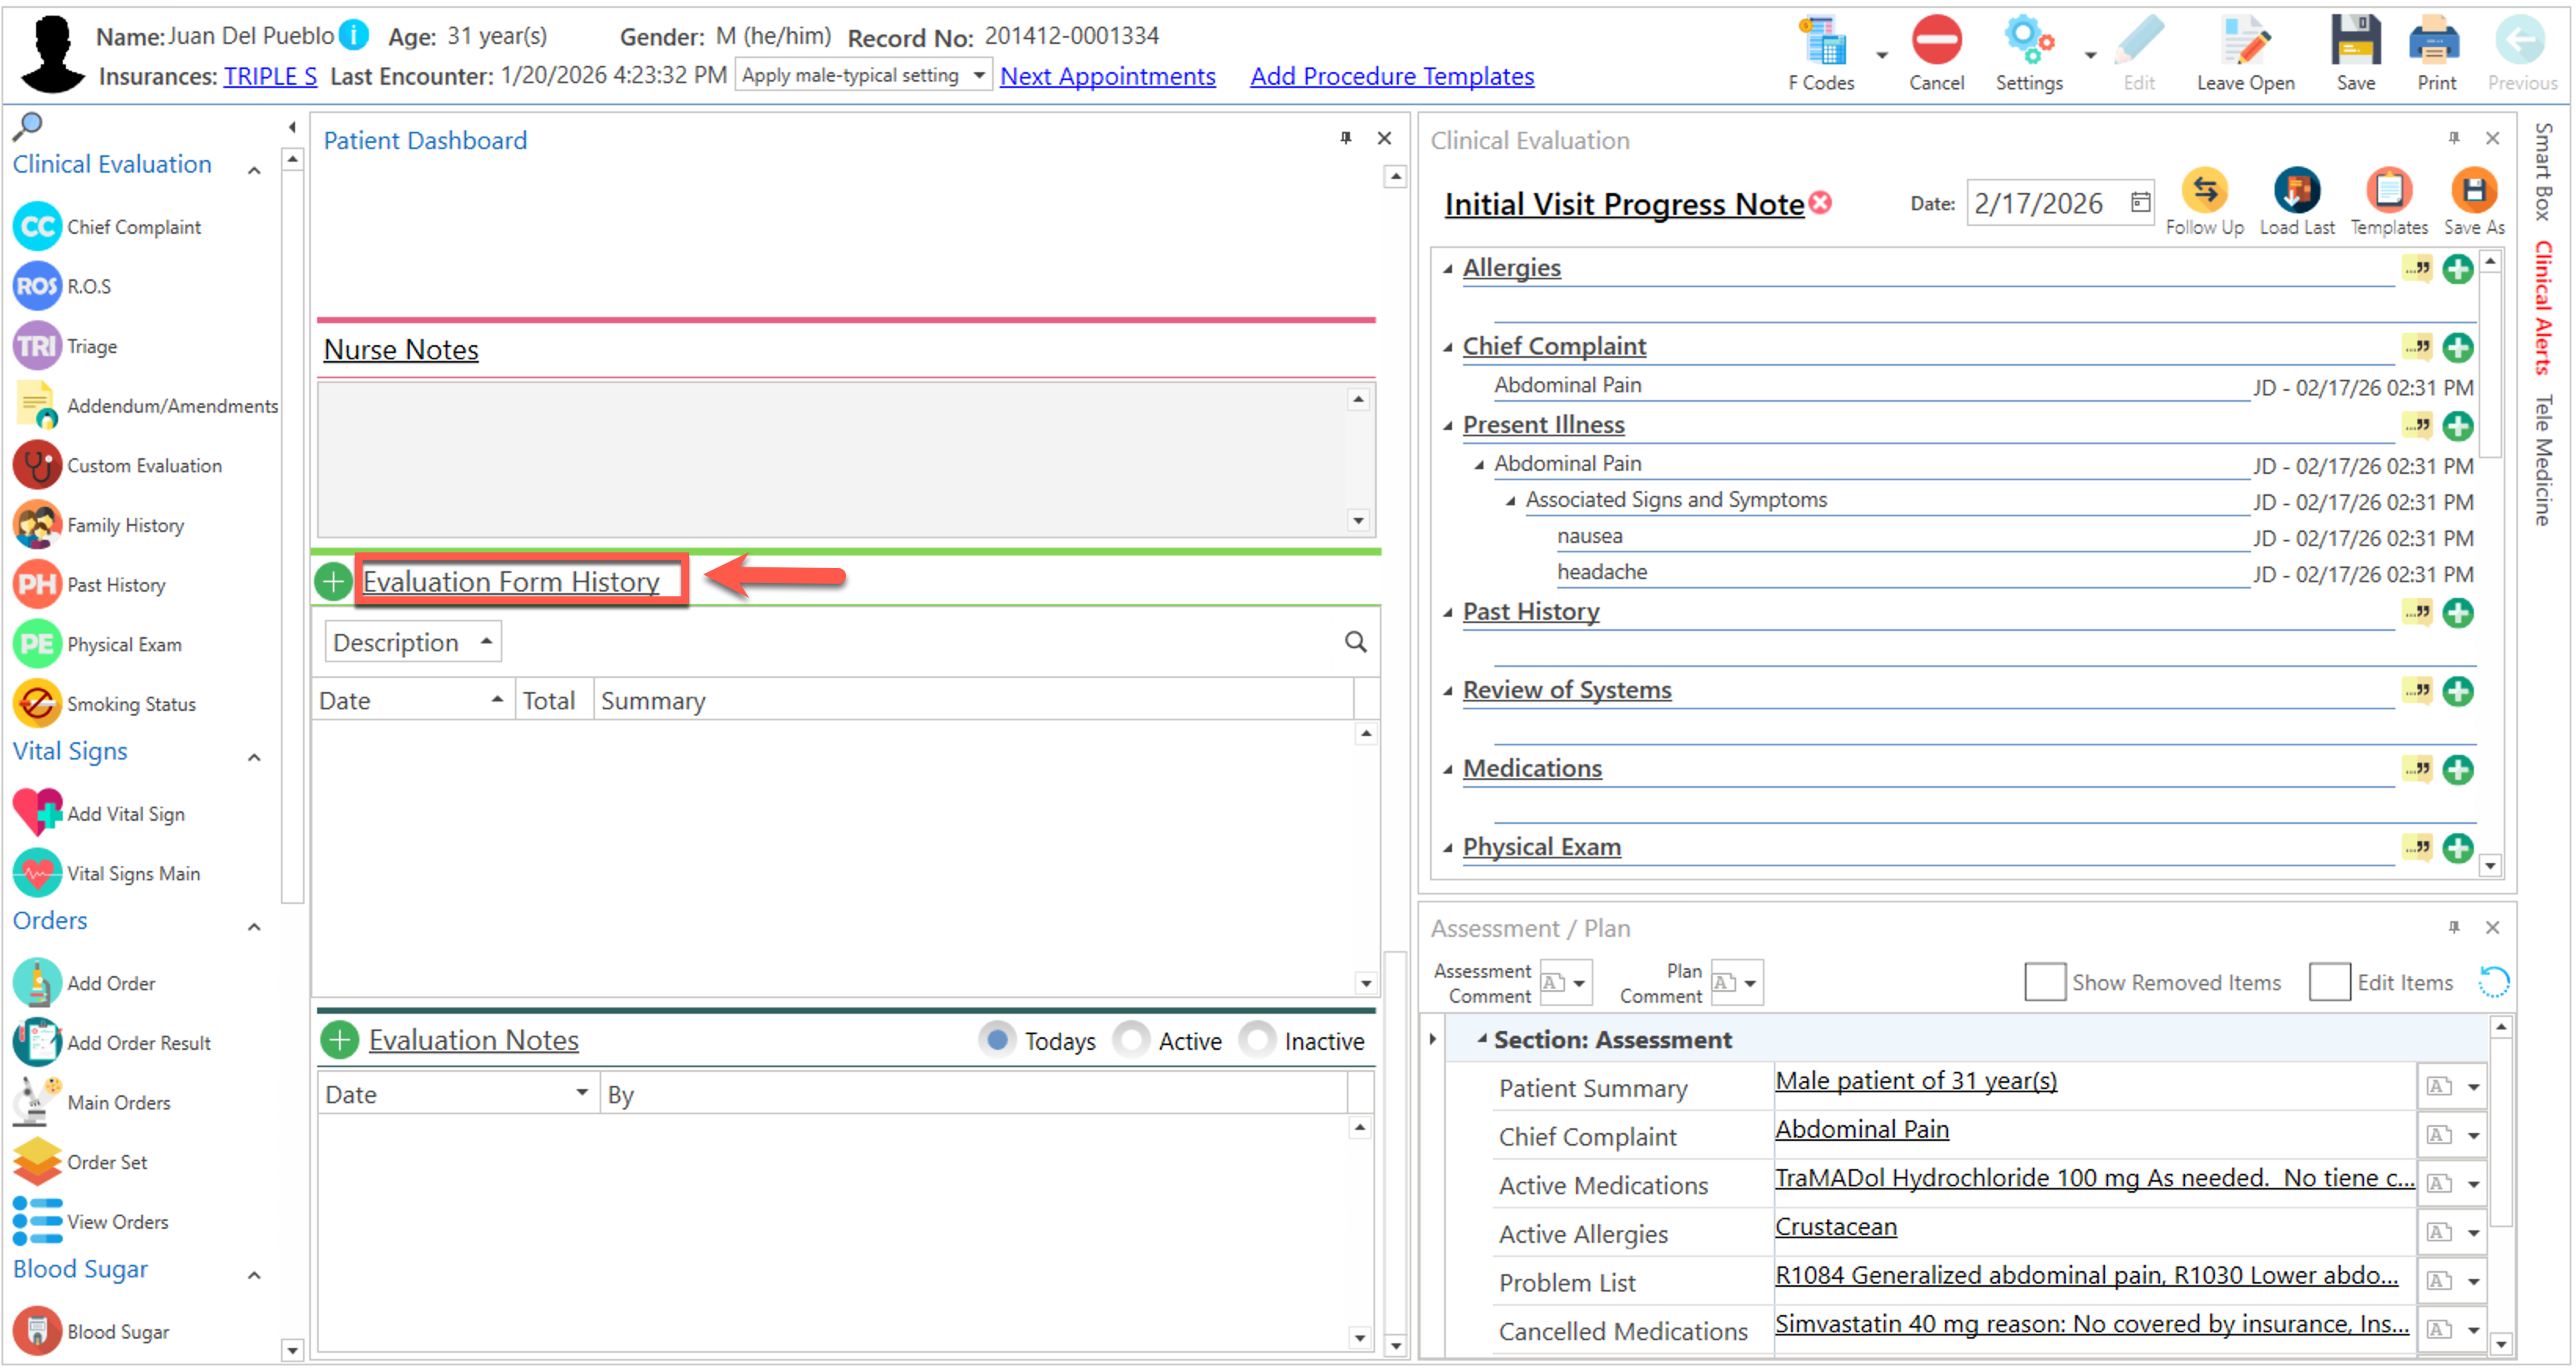
Task: Open the male-typical setting dropdown
Action: point(978,75)
